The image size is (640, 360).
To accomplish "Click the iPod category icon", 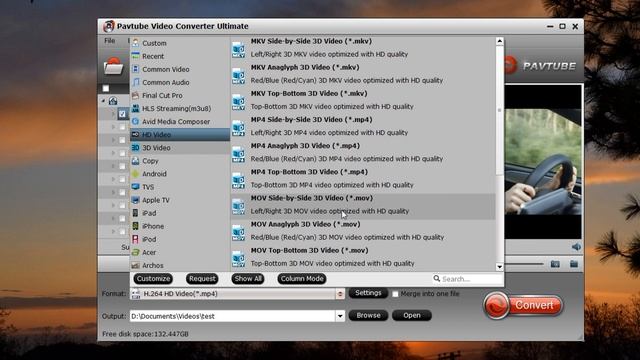I will tap(136, 239).
